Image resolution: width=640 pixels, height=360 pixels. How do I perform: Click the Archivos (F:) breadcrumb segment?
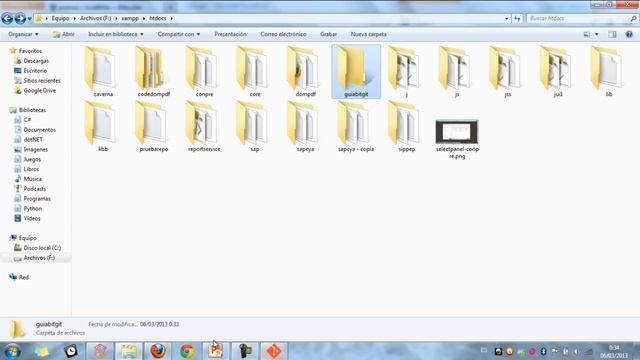click(95, 18)
